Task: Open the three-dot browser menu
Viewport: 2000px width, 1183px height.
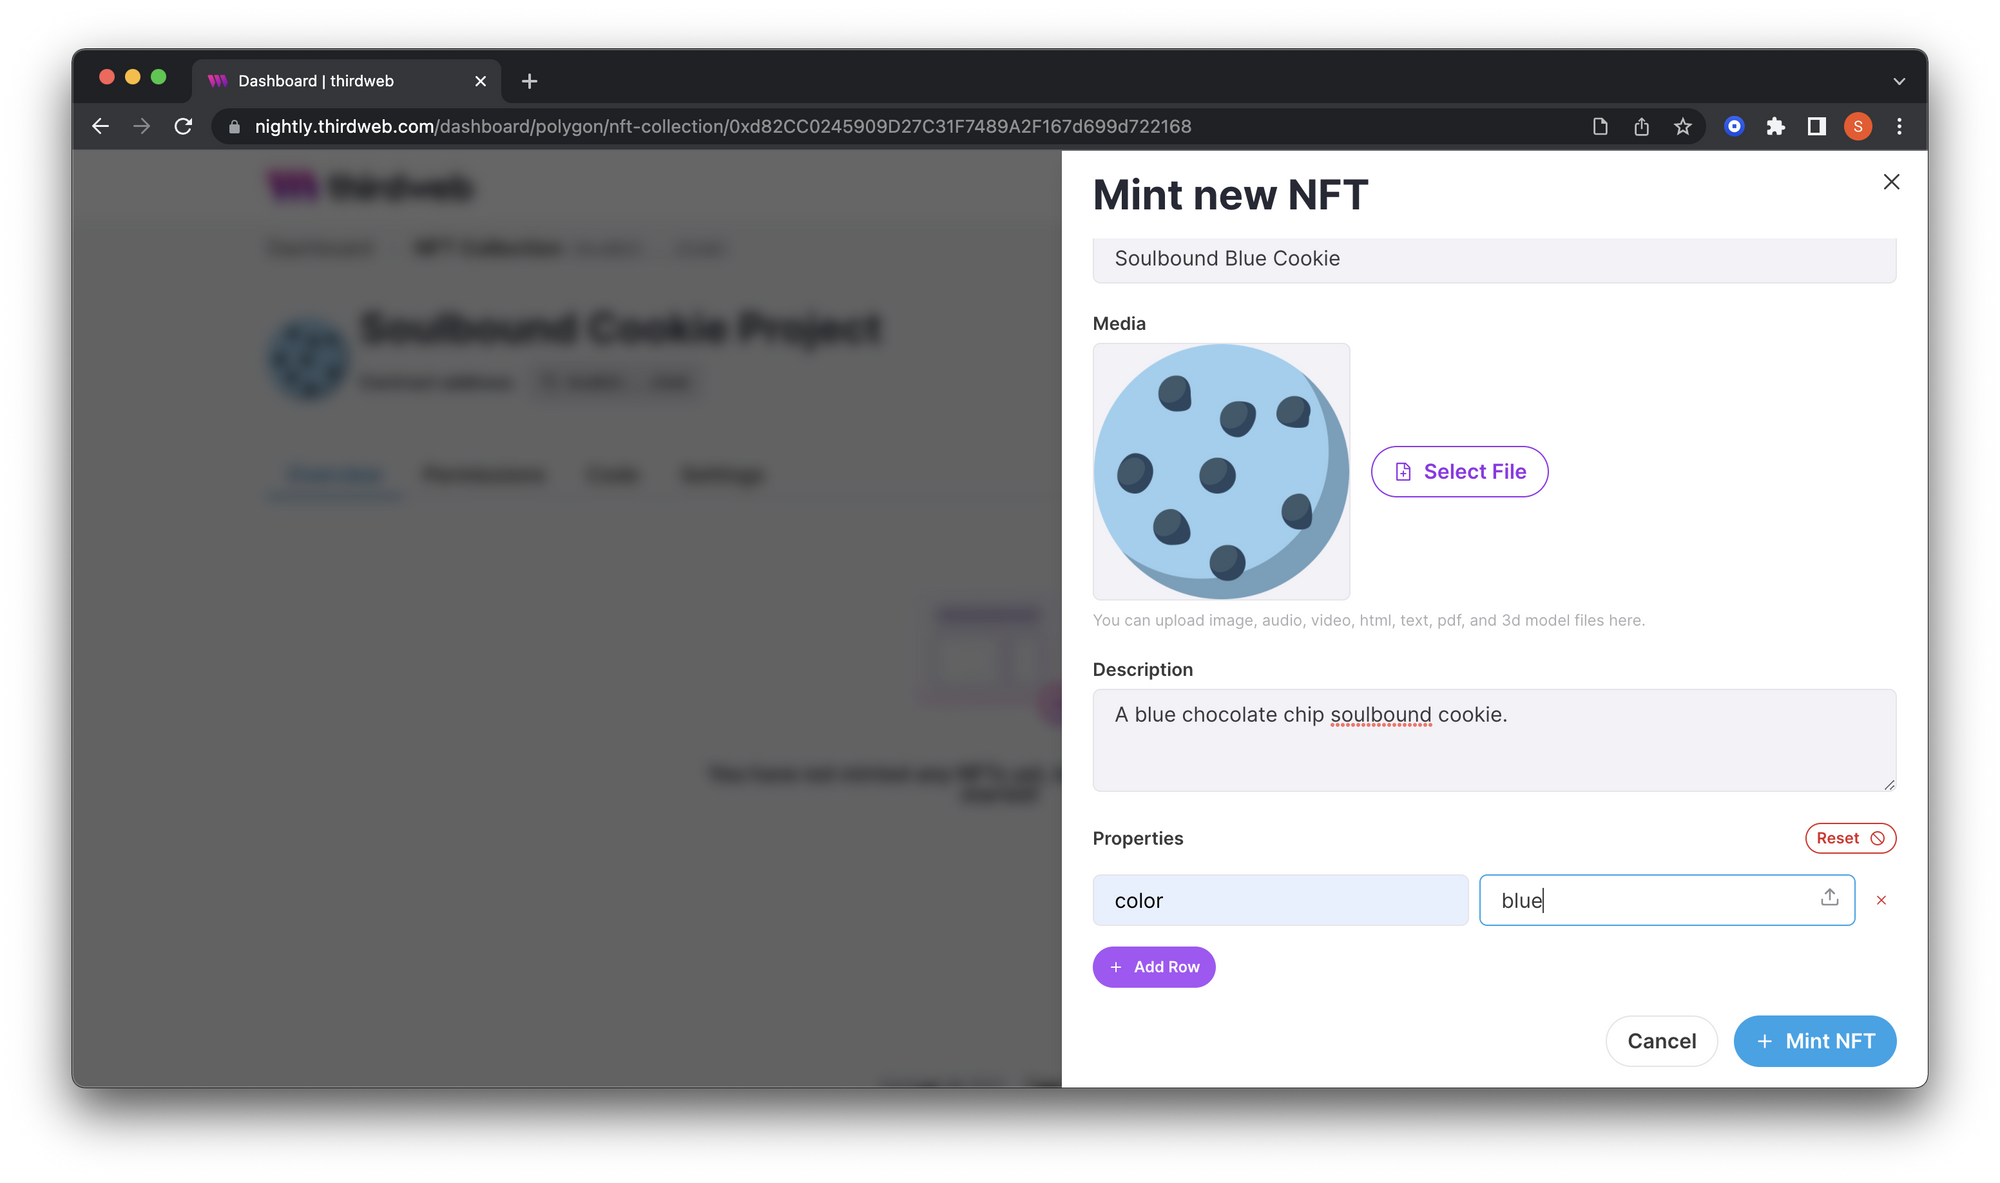Action: 1899,126
